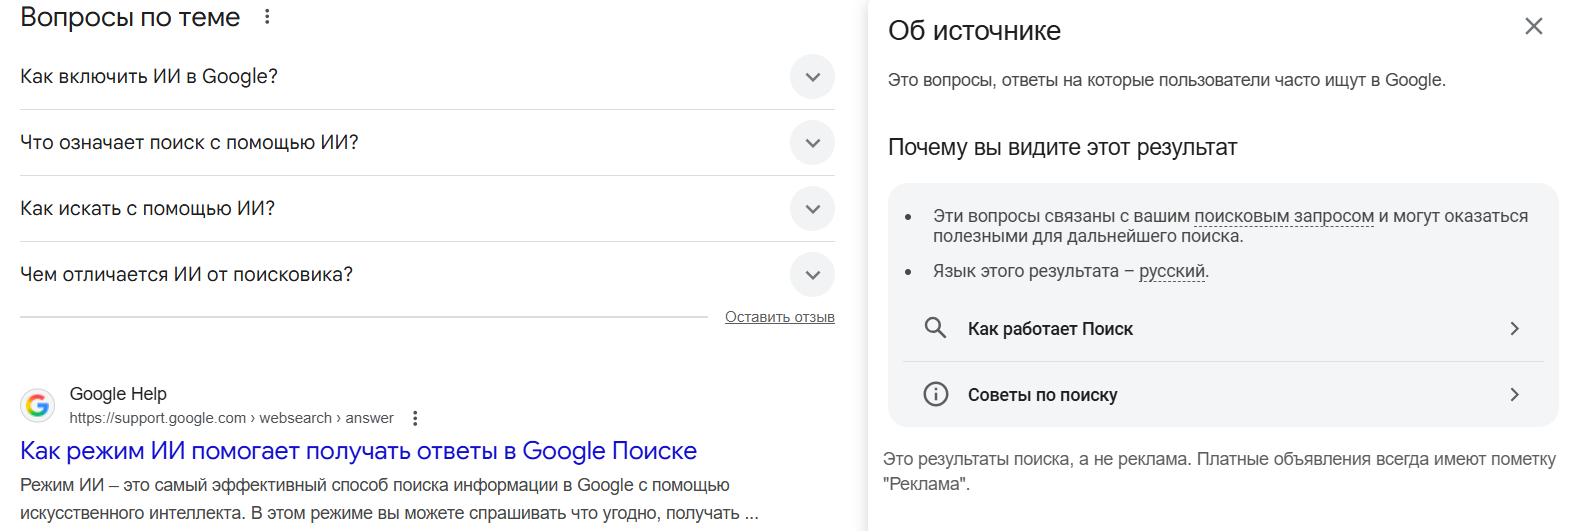Select the "Советы по поиску" menu item
Screen dimensions: 1577x531
click(1042, 395)
